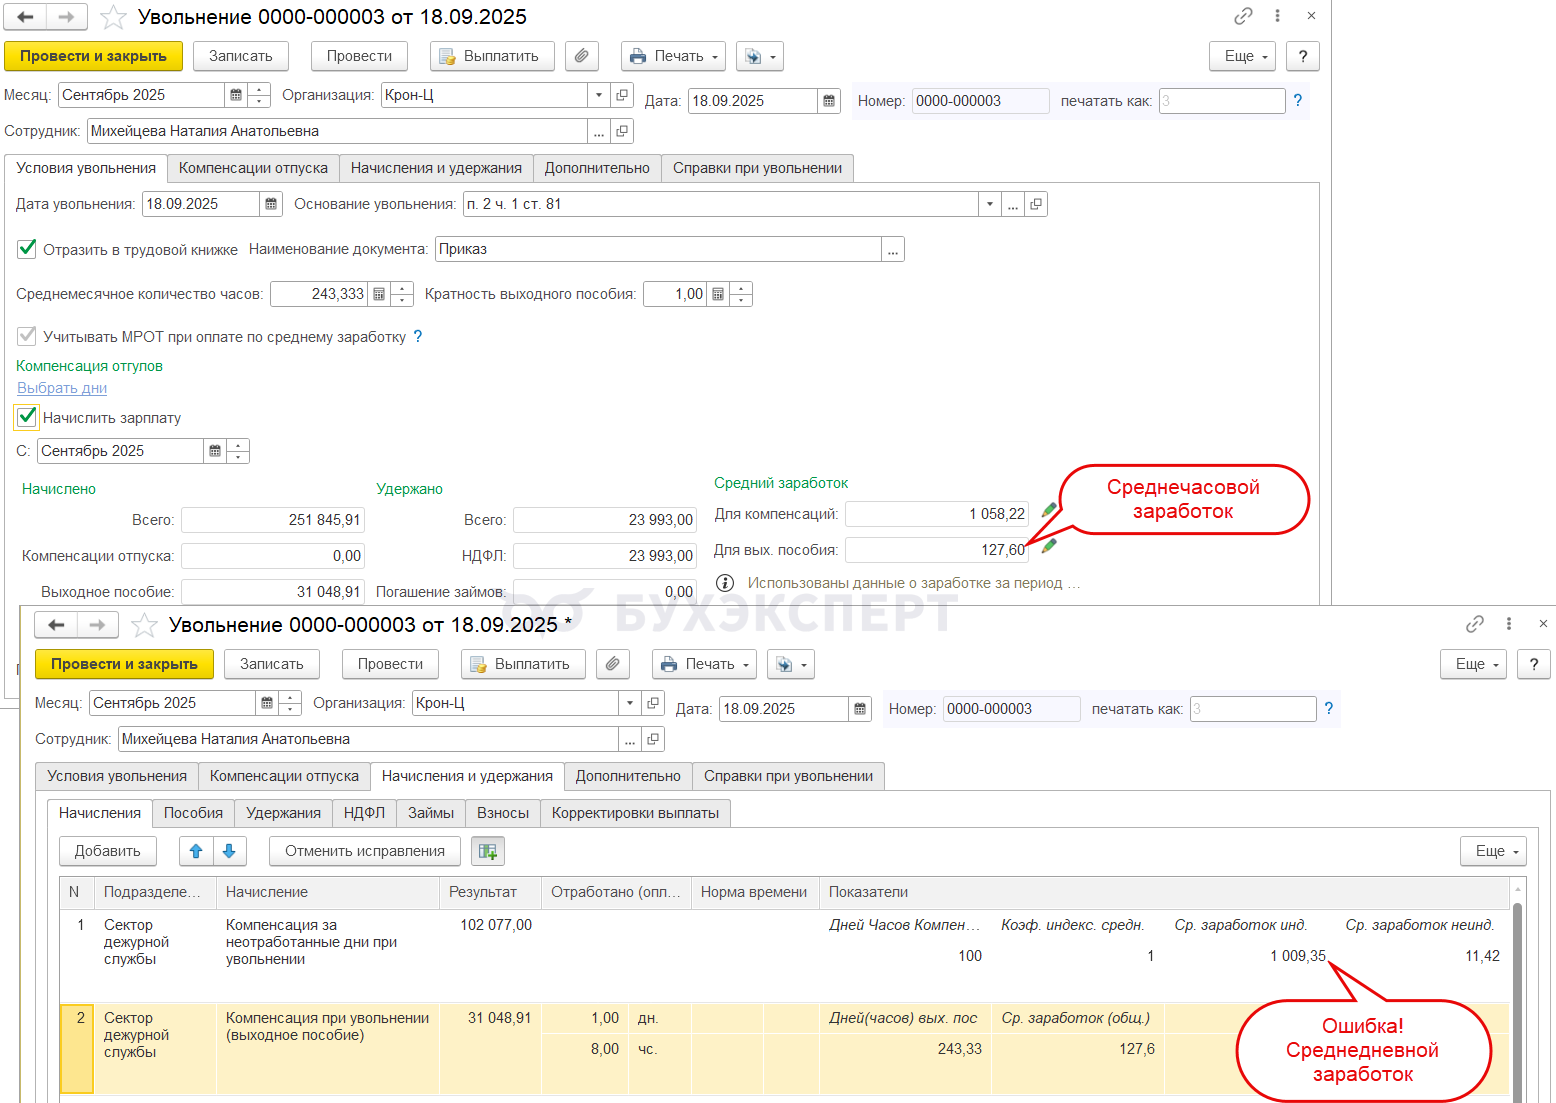Click the Сотрудник field in the lower window
The width and height of the screenshot is (1556, 1103).
[369, 739]
